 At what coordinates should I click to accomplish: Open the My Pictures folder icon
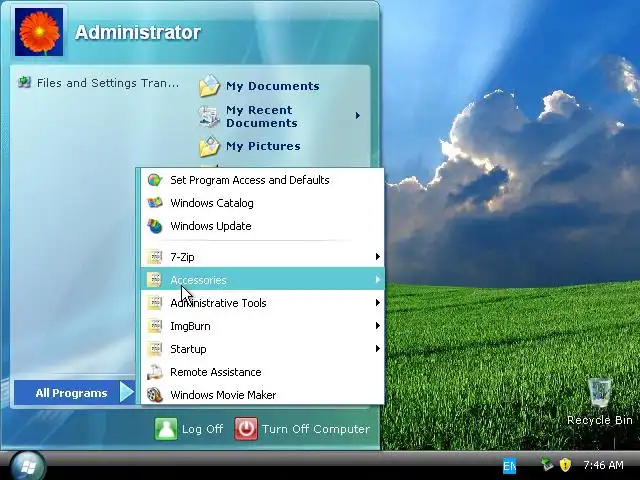pos(209,147)
